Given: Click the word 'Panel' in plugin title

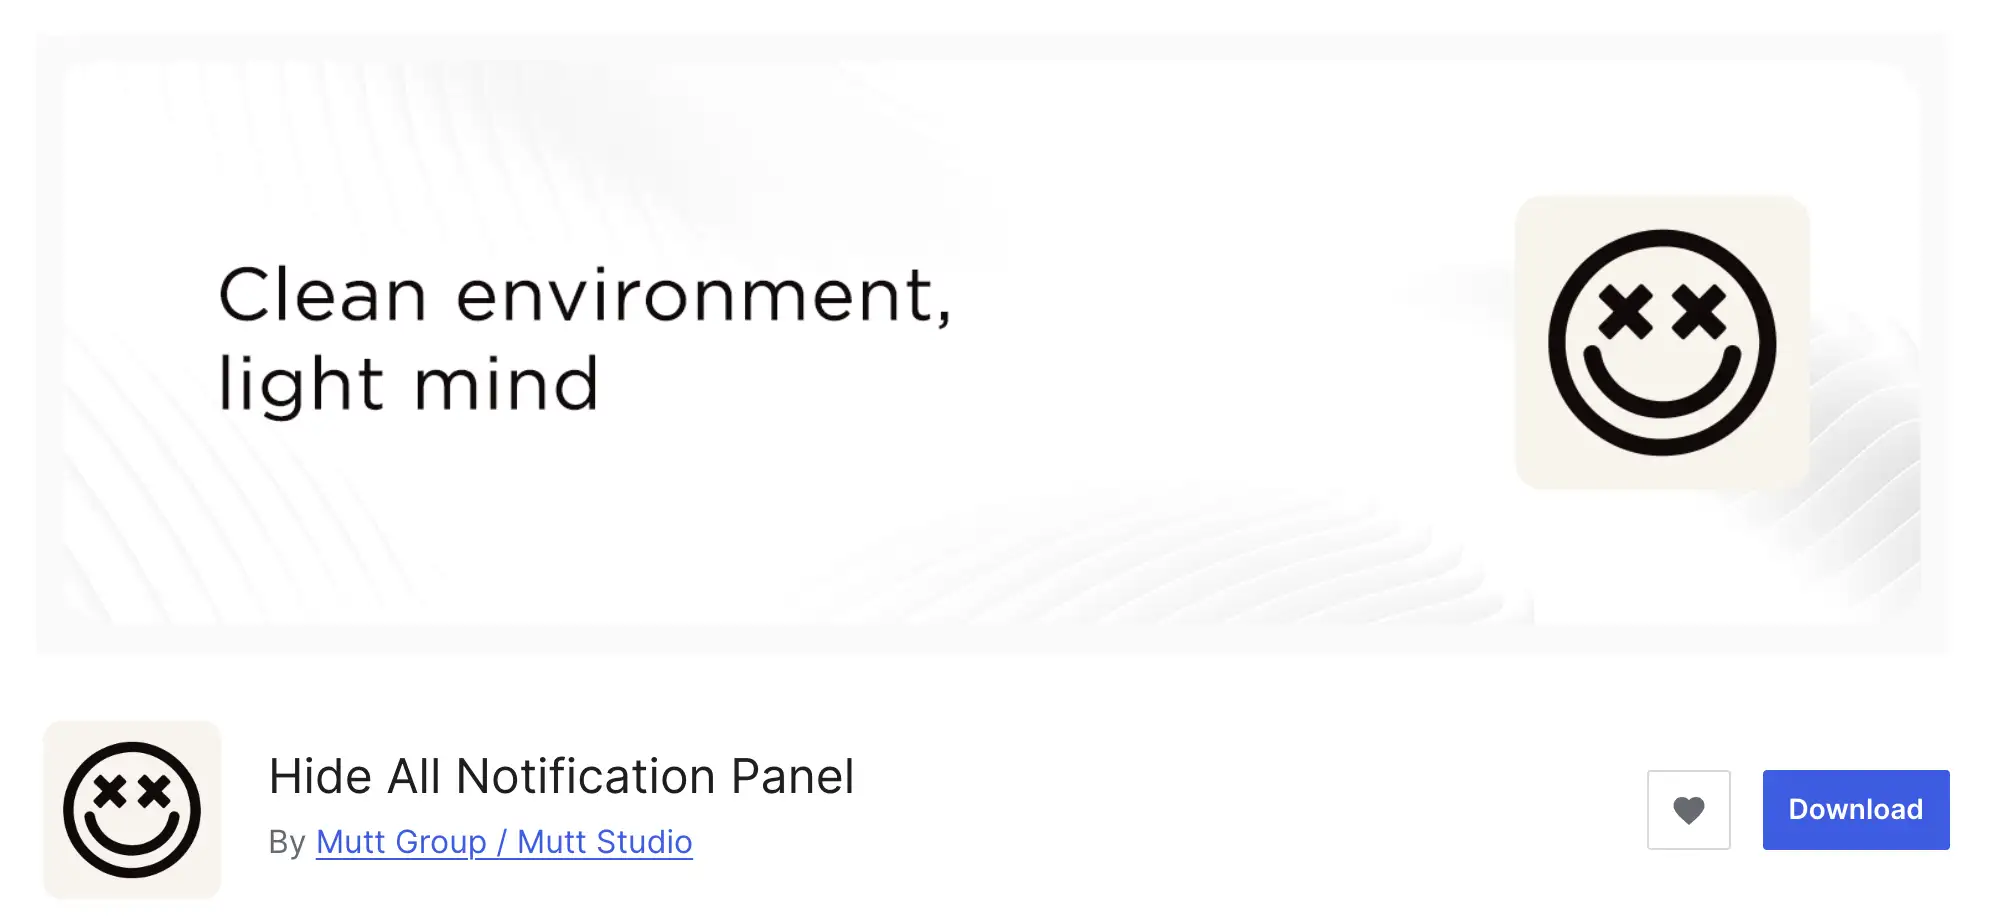Looking at the screenshot, I should 792,777.
